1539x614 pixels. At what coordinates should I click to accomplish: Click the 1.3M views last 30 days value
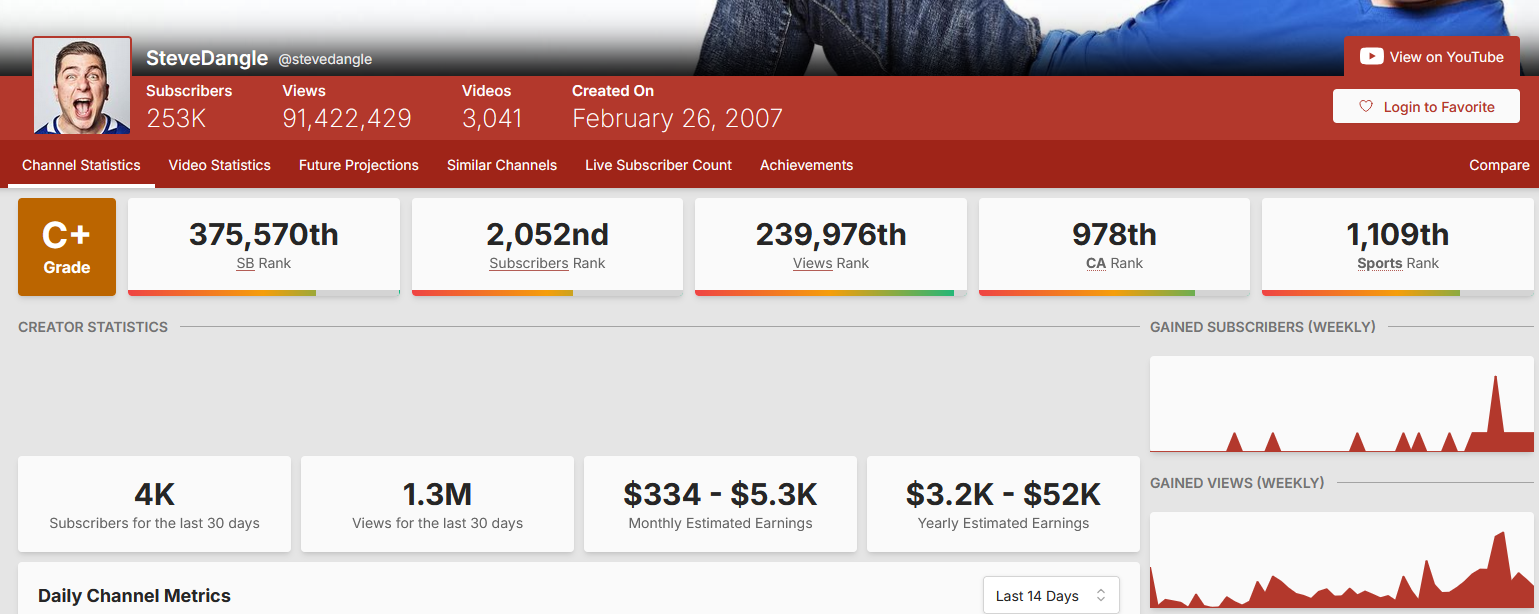(x=438, y=494)
